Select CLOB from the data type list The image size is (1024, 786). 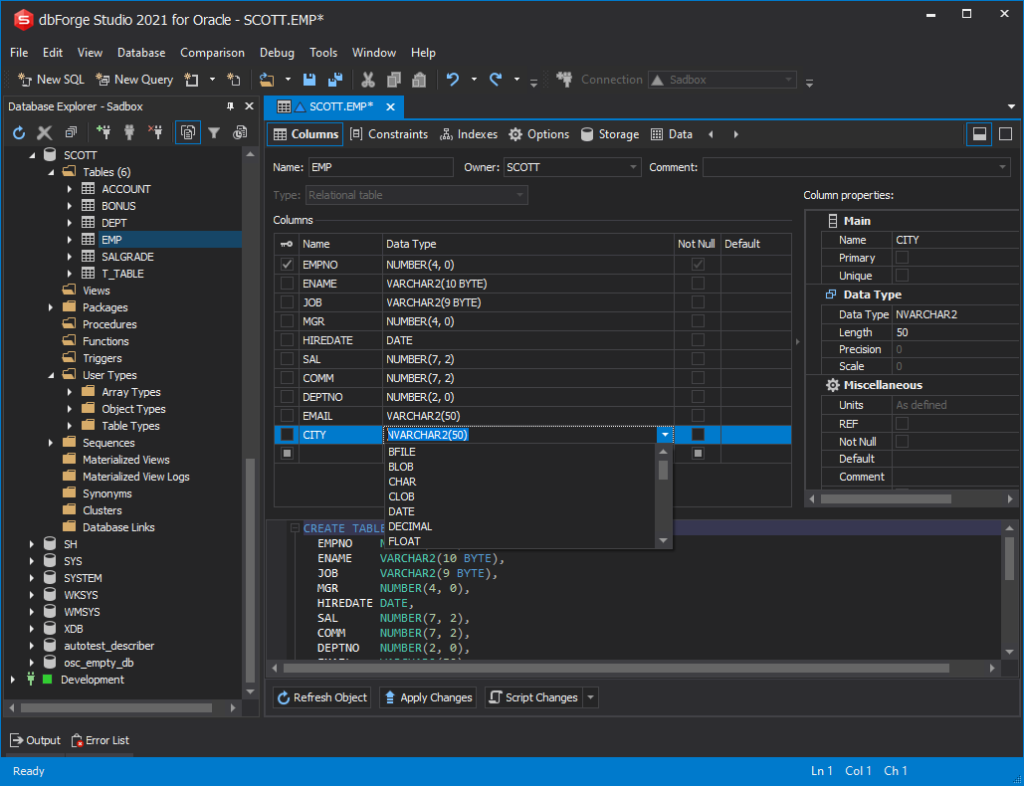401,496
